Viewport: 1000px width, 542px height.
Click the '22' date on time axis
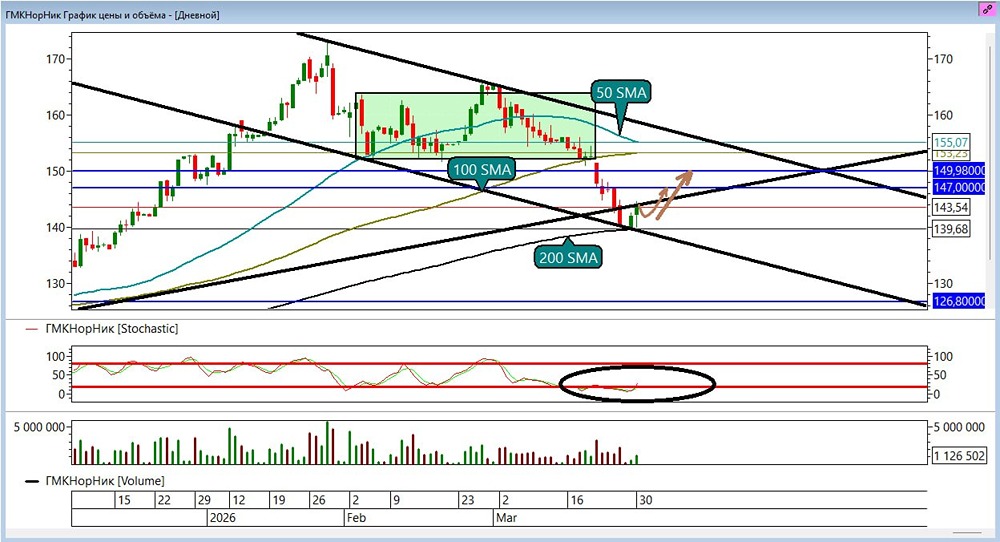(165, 500)
